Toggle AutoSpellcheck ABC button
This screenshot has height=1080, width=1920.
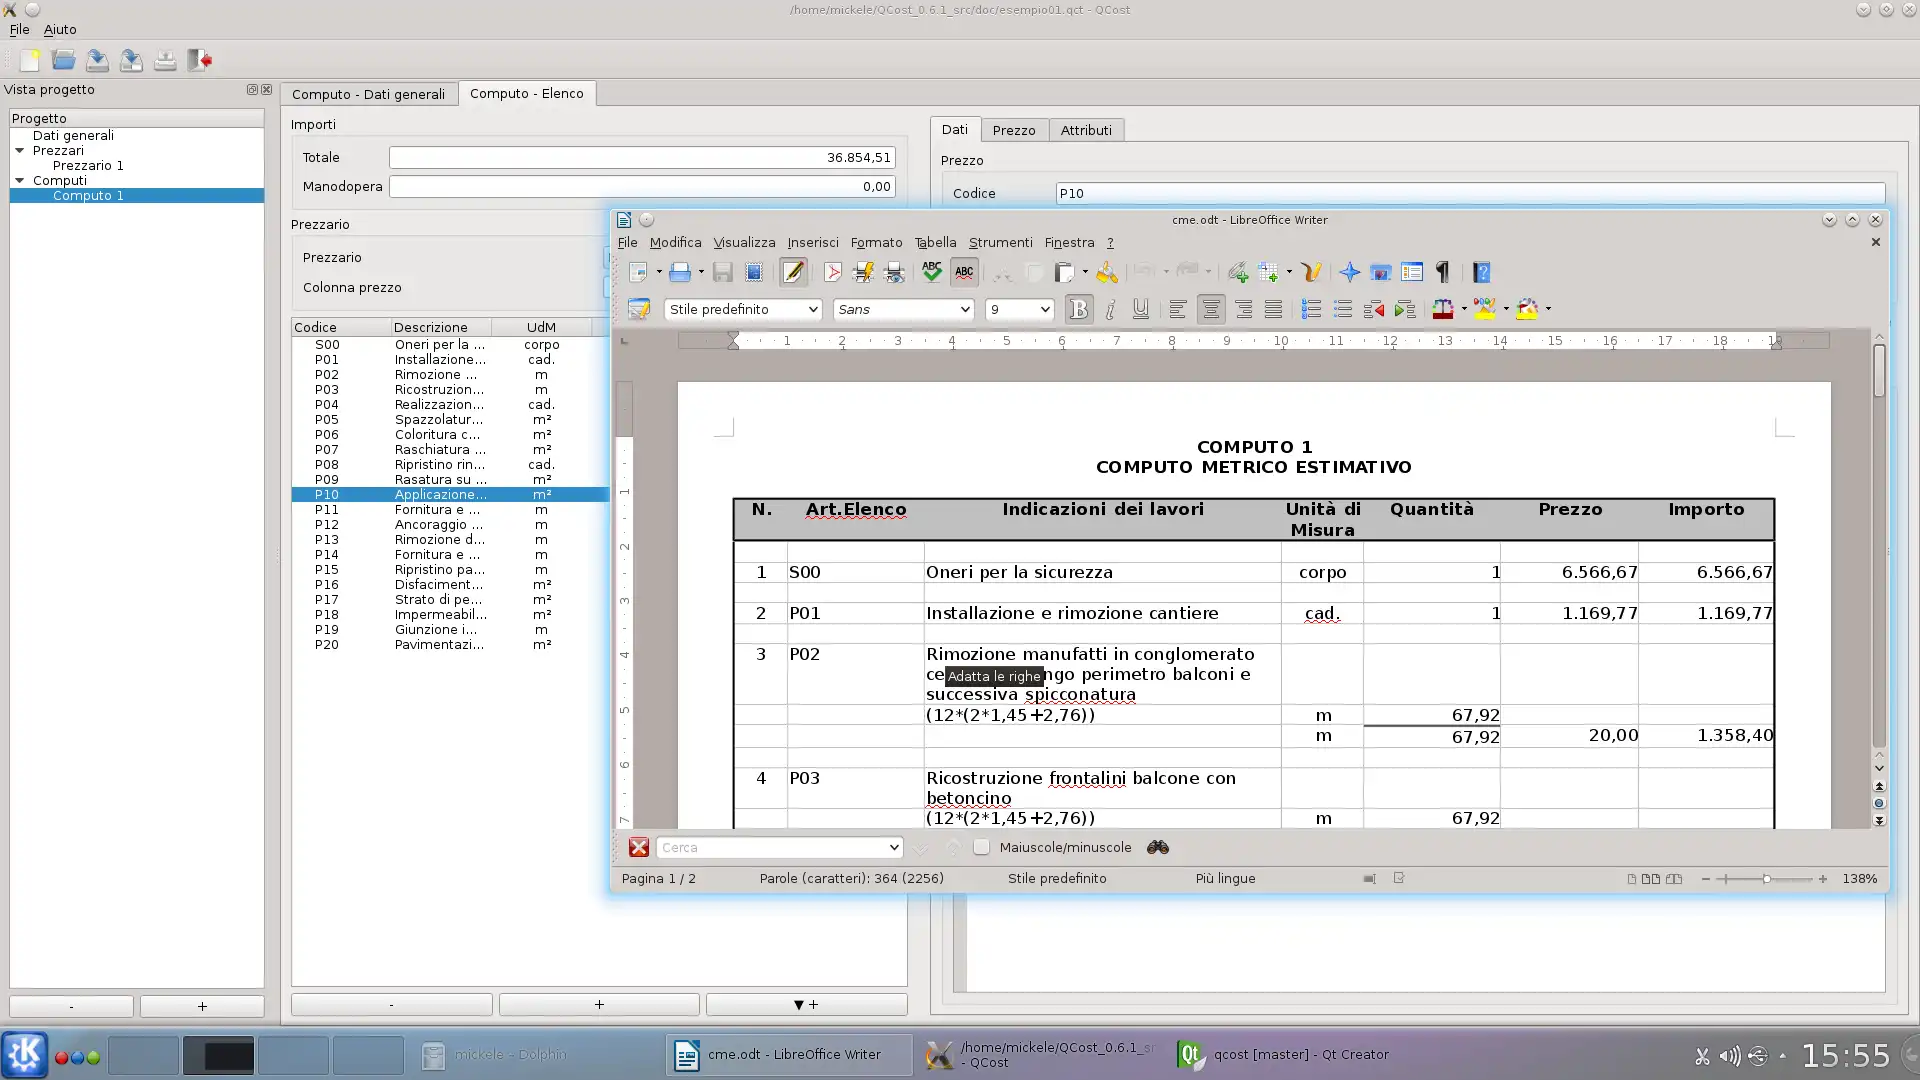click(x=964, y=272)
